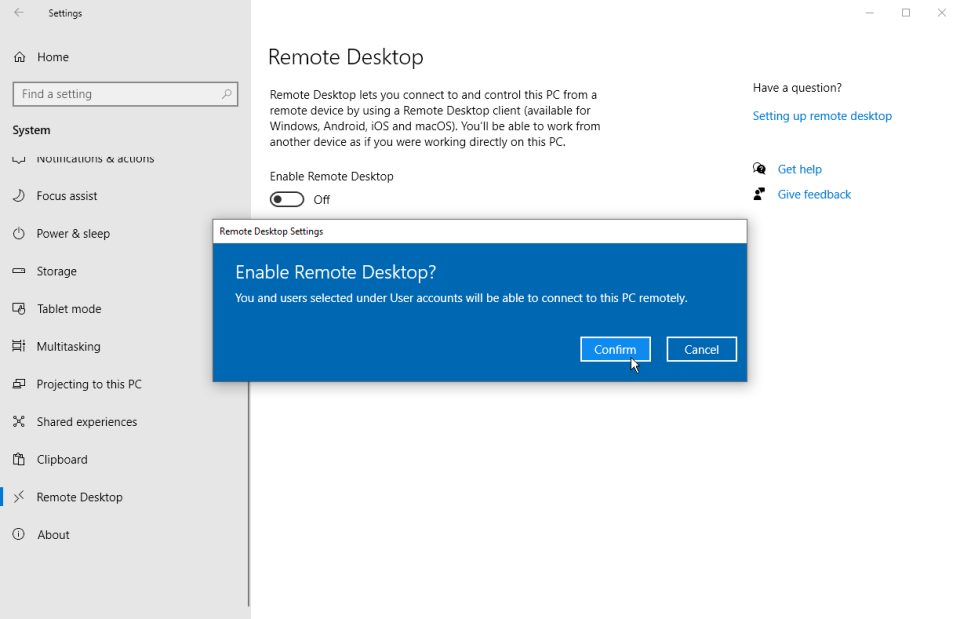Click the Remote Desktop page heading
Screen dimensions: 960x619
pos(345,57)
